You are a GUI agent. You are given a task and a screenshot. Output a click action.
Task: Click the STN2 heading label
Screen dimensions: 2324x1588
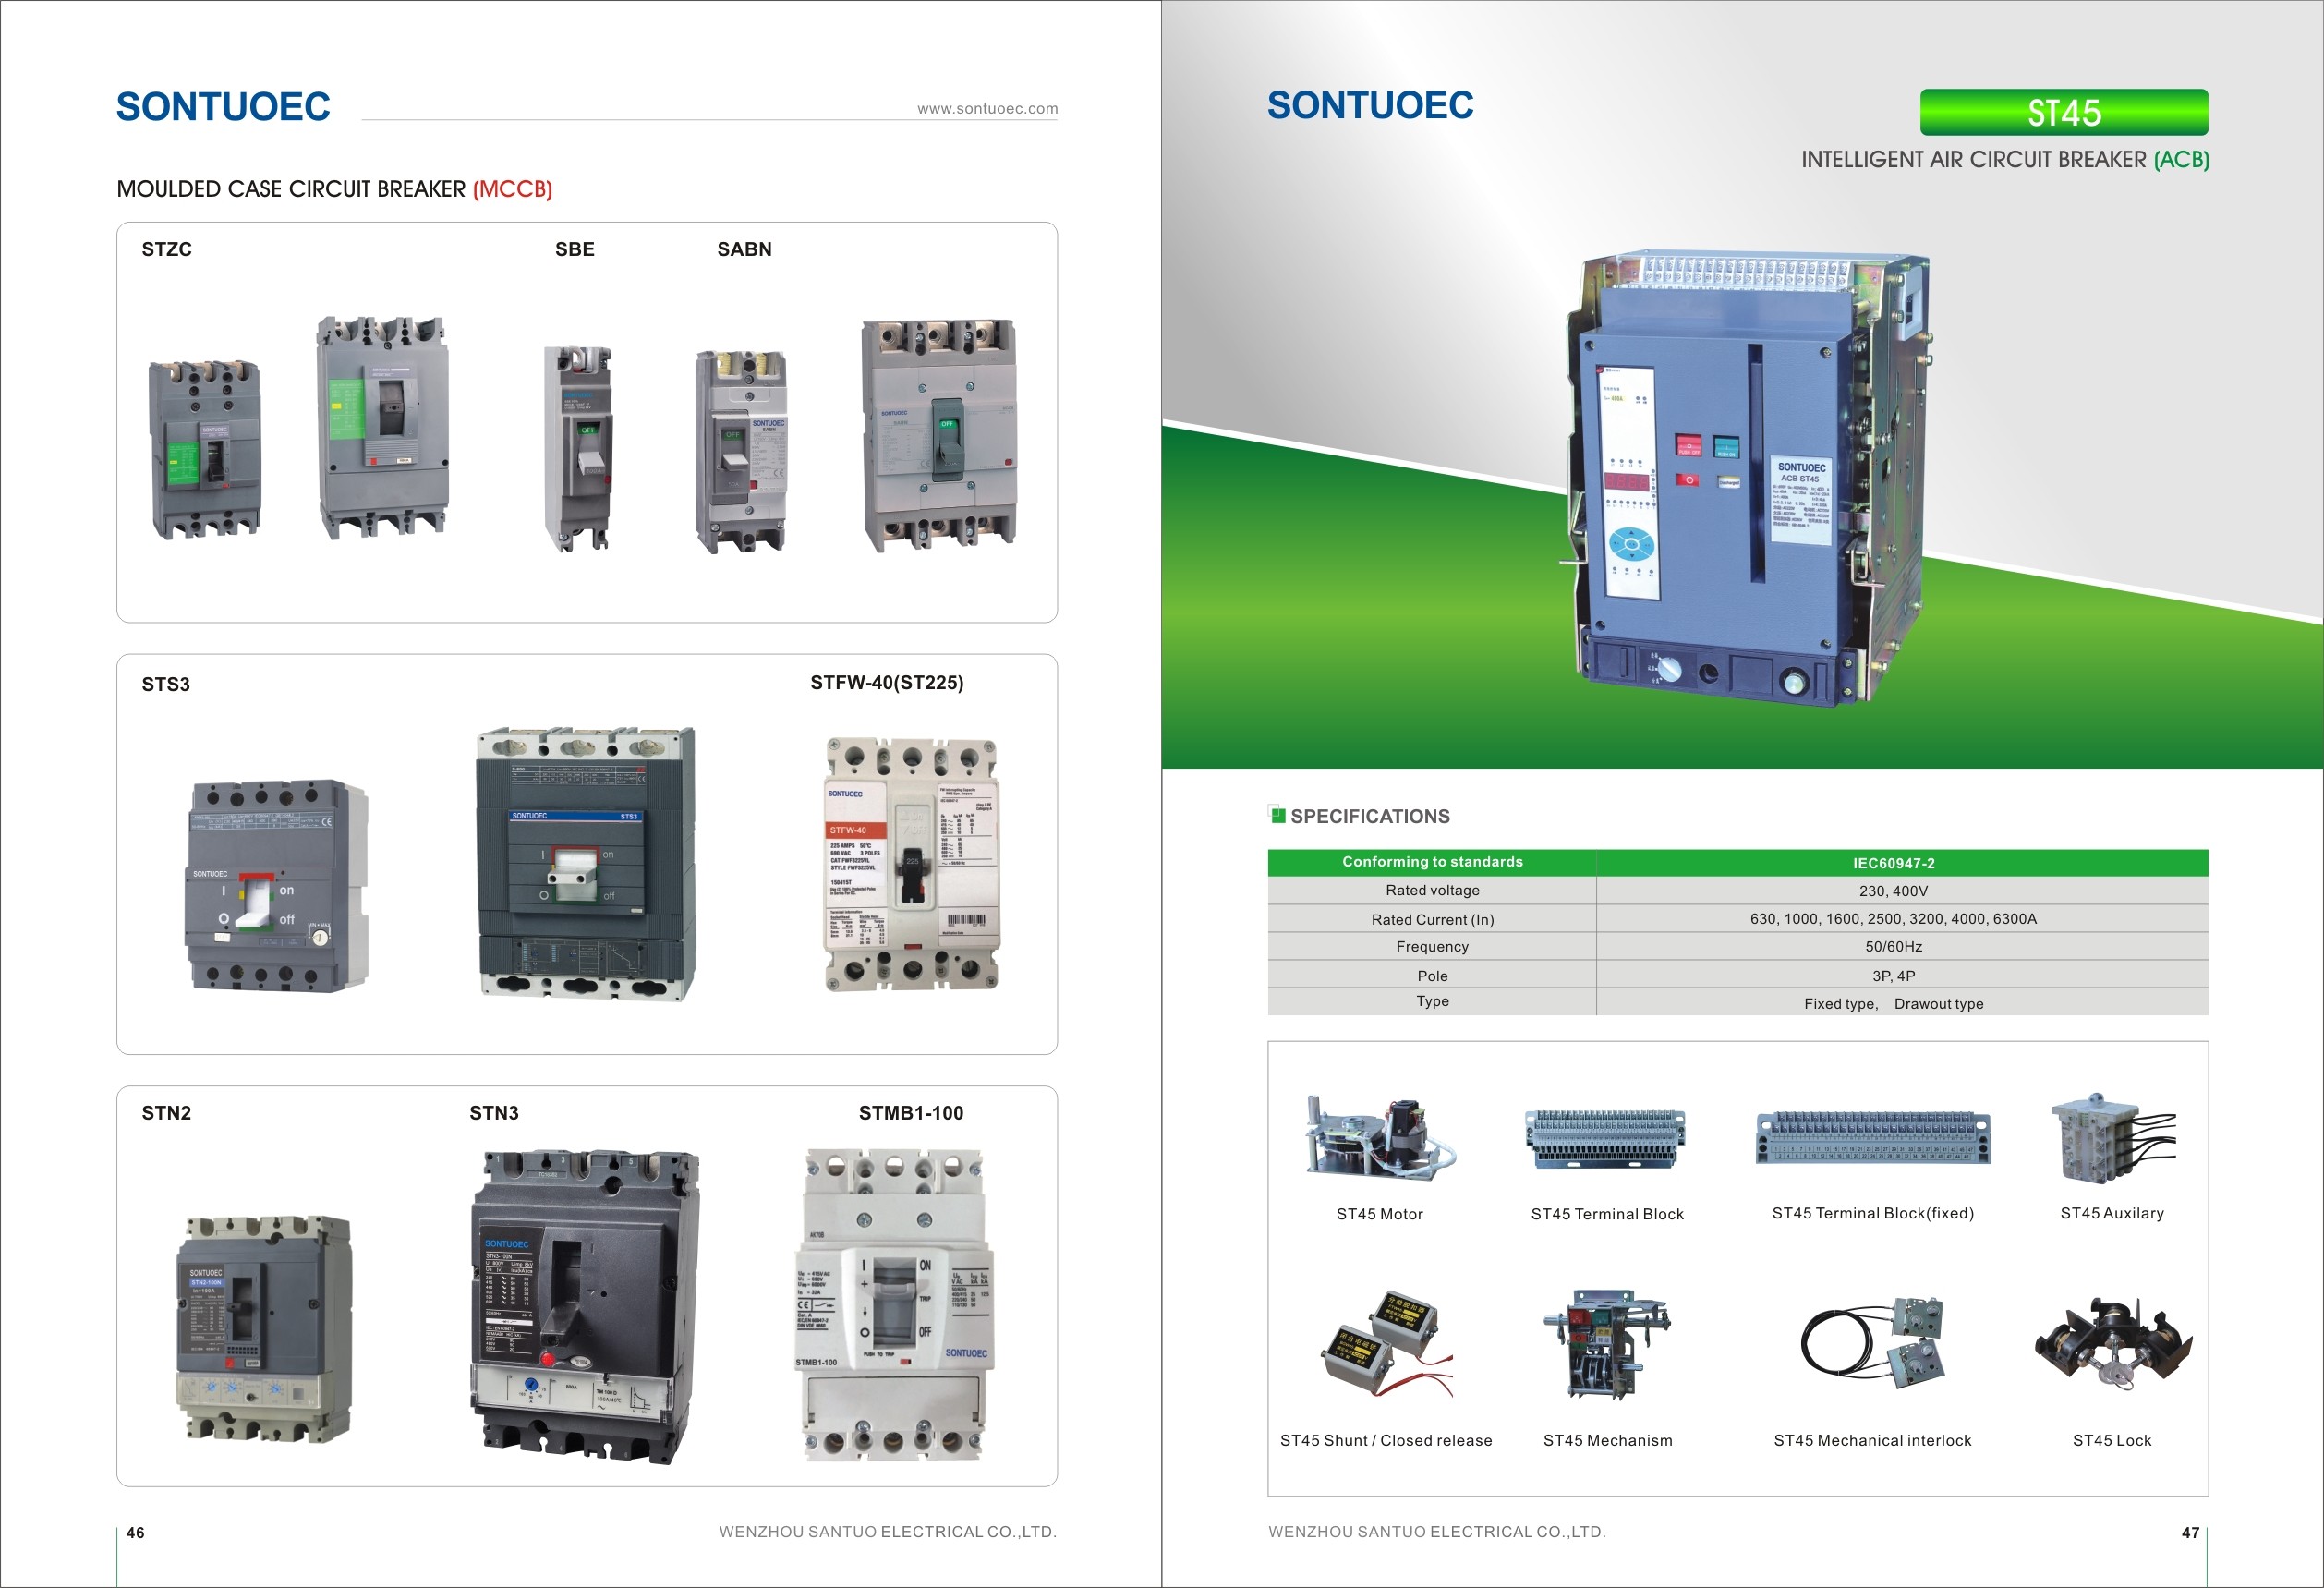pos(166,1113)
